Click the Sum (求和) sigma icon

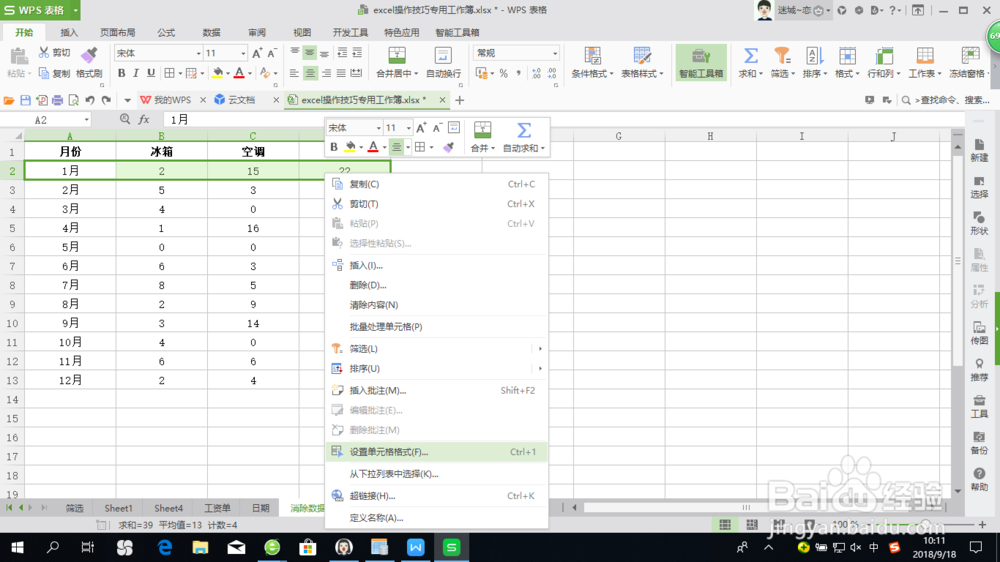coord(751,55)
